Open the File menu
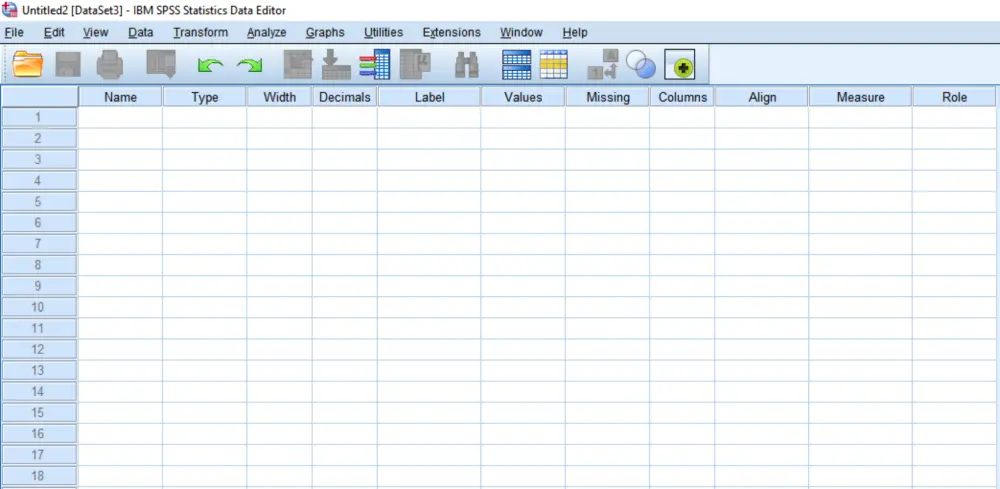The width and height of the screenshot is (1000, 489). click(x=14, y=33)
